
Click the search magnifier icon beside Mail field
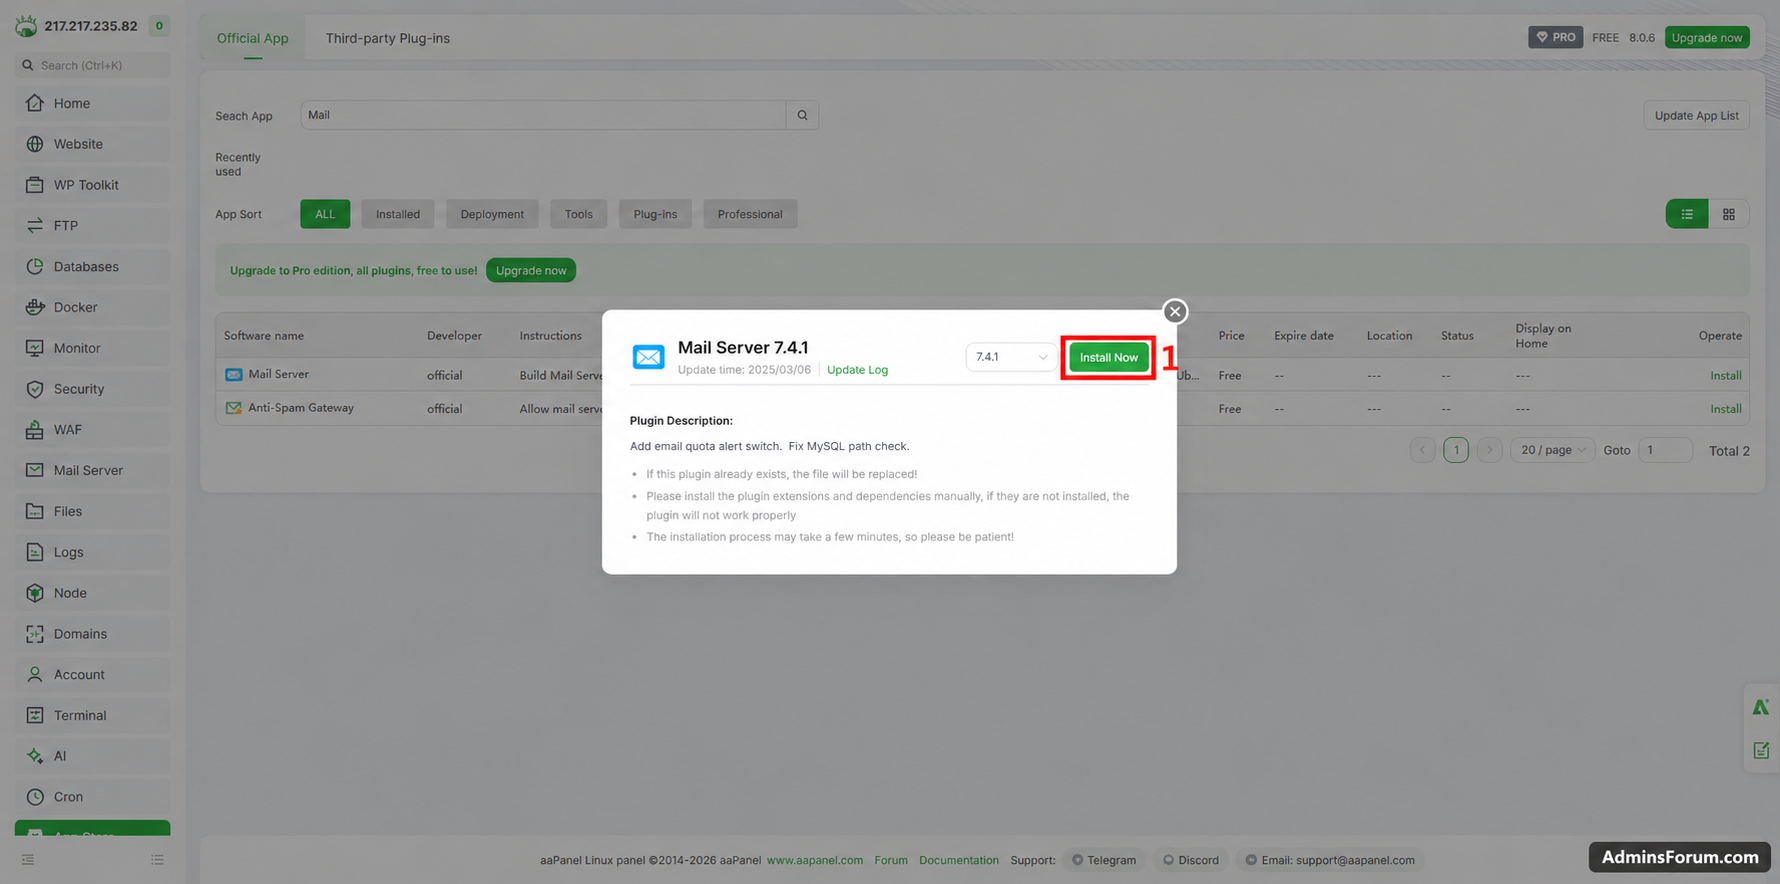click(x=802, y=115)
